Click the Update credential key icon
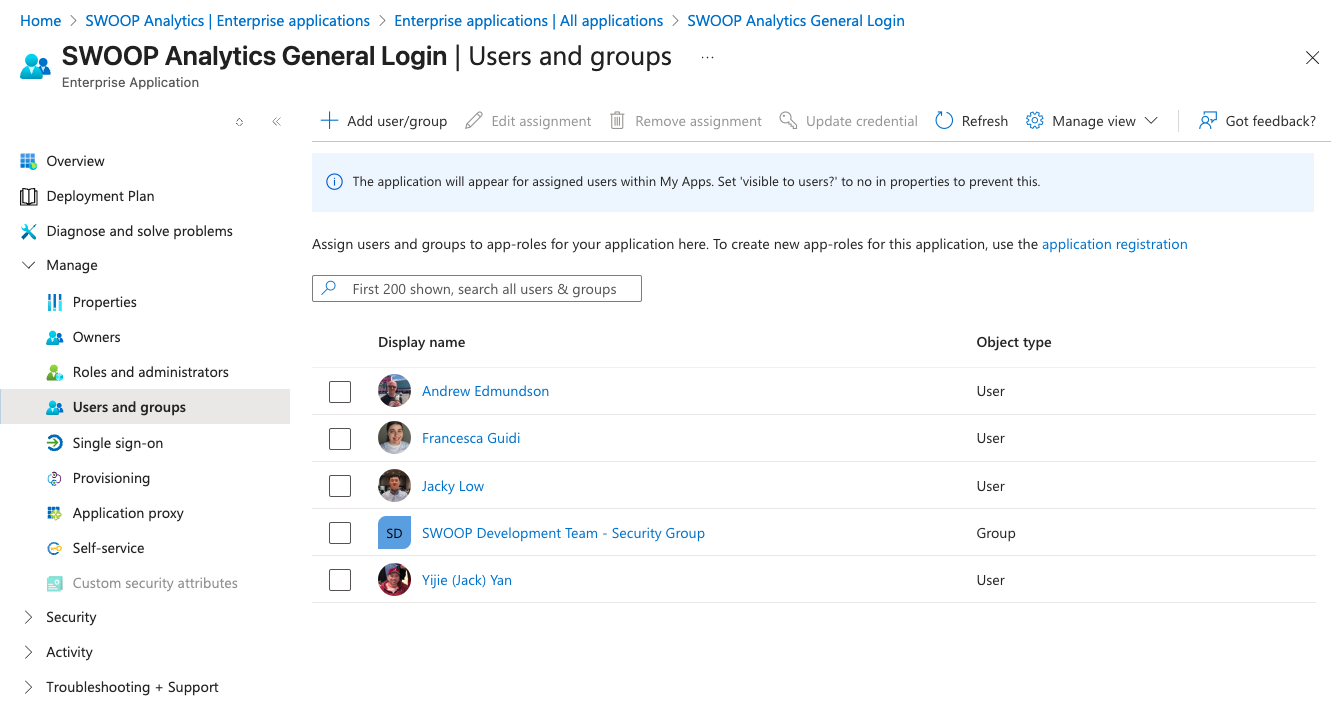 788,121
